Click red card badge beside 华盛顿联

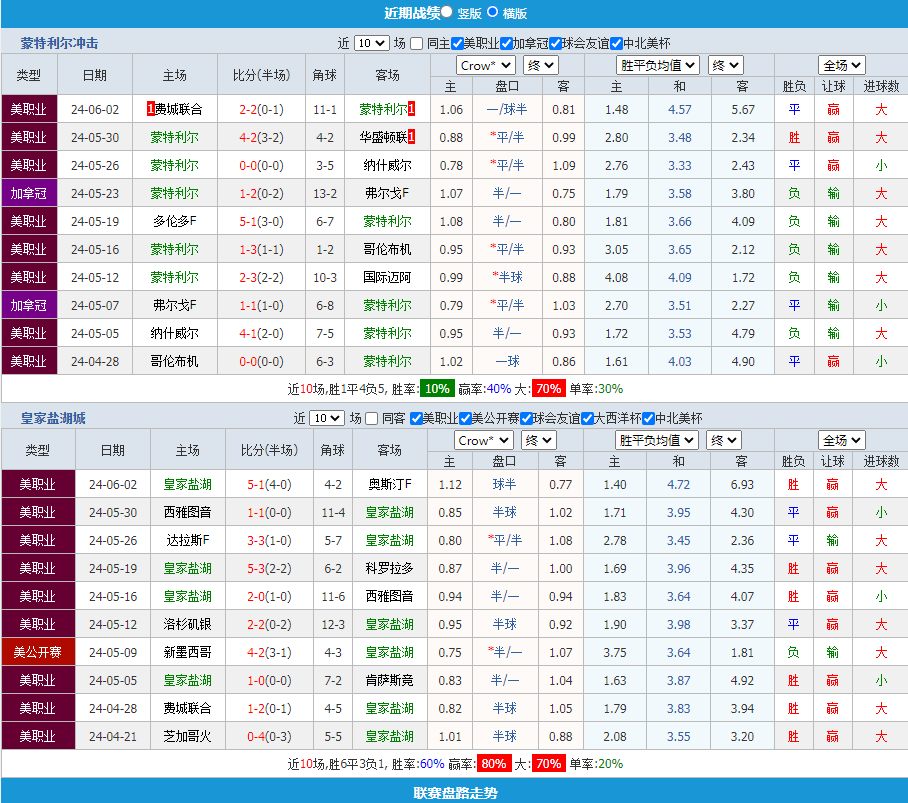[x=411, y=137]
